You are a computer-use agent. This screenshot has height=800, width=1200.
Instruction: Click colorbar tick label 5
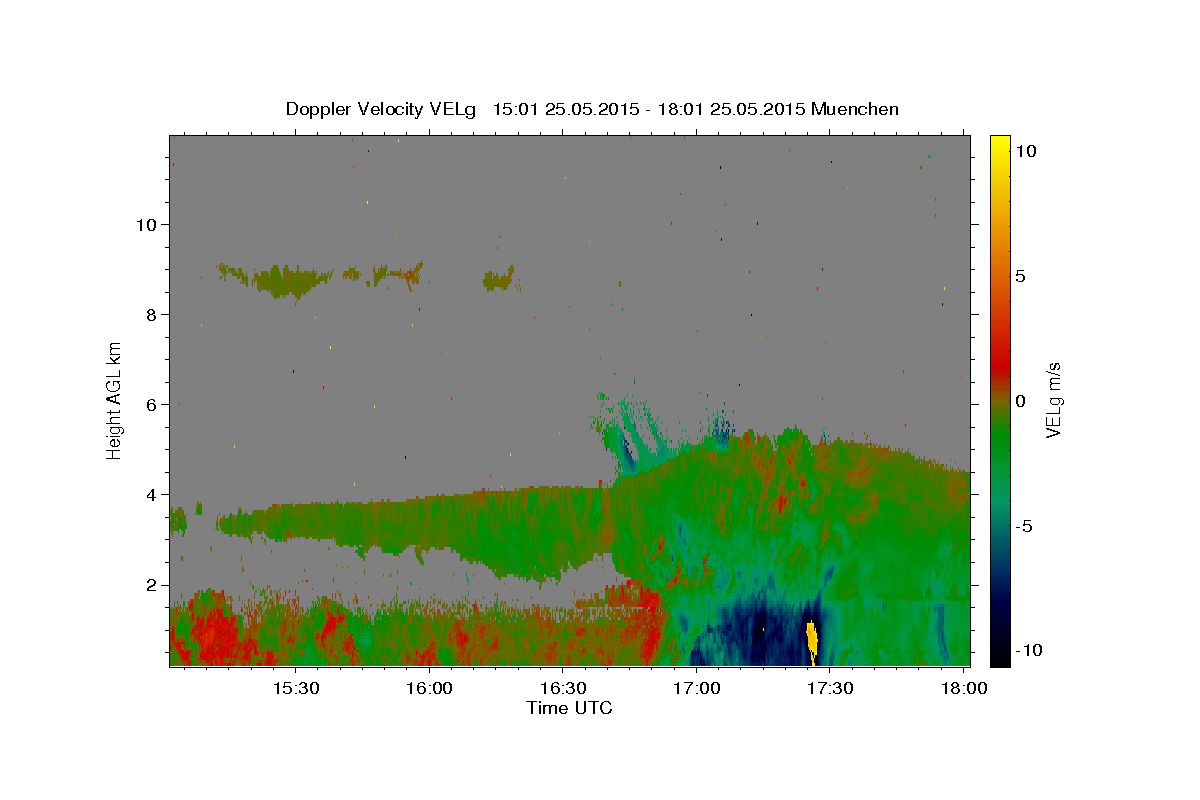(1021, 275)
